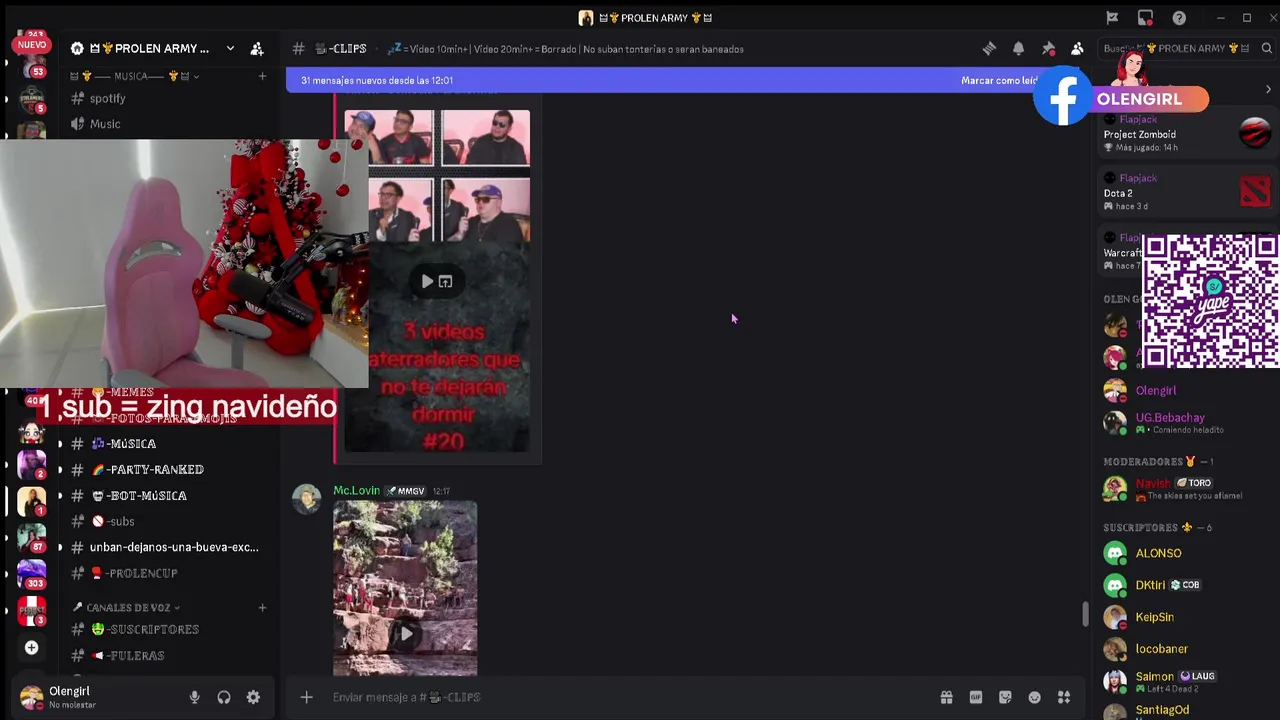1280x720 pixels.
Task: Open the Olengirl user panel avatar
Action: pos(32,697)
